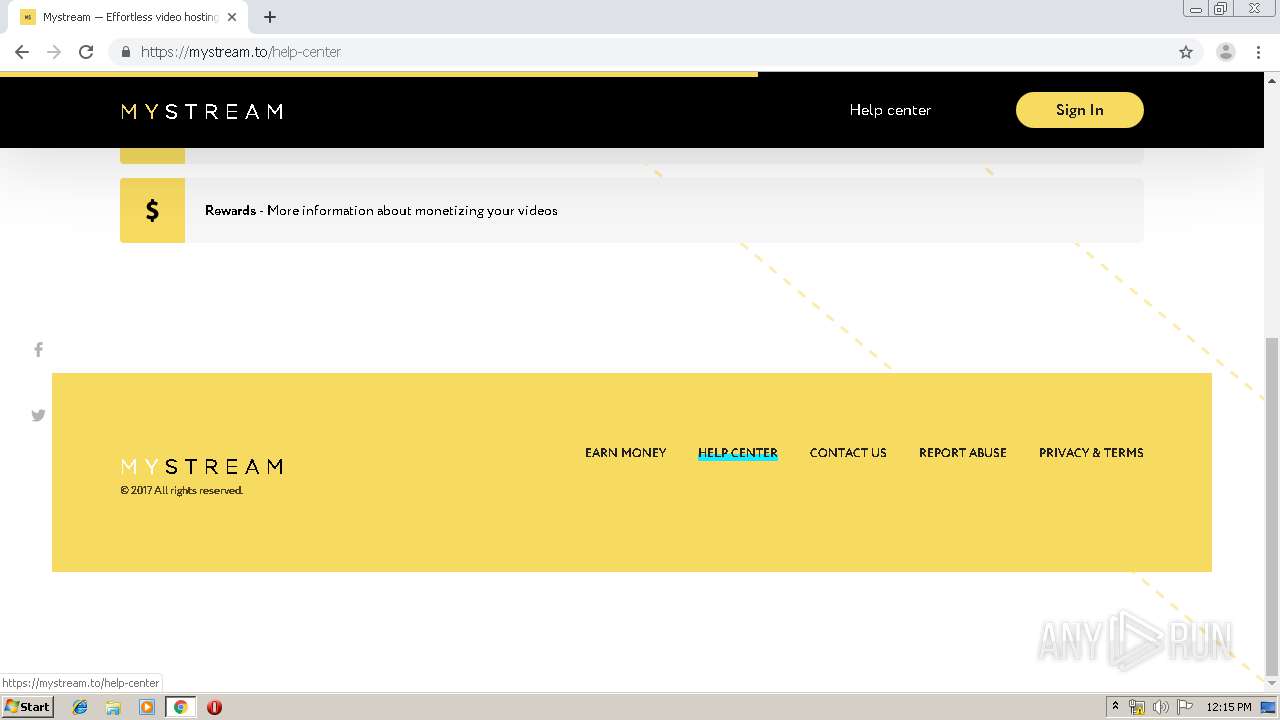Click the show desktop button
1280x720 pixels.
point(1269,707)
